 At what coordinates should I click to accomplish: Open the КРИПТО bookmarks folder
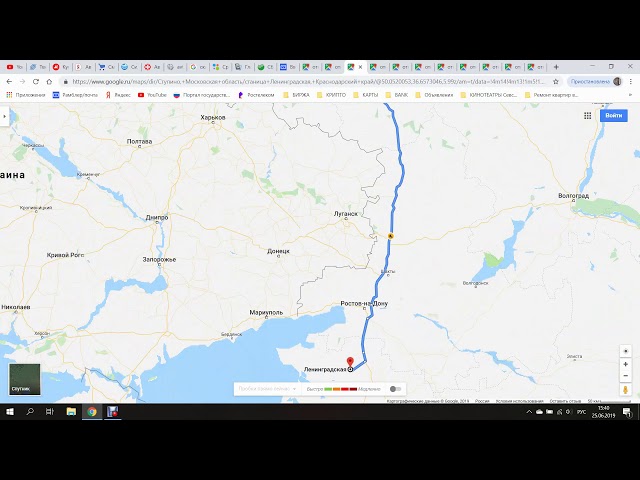point(331,95)
